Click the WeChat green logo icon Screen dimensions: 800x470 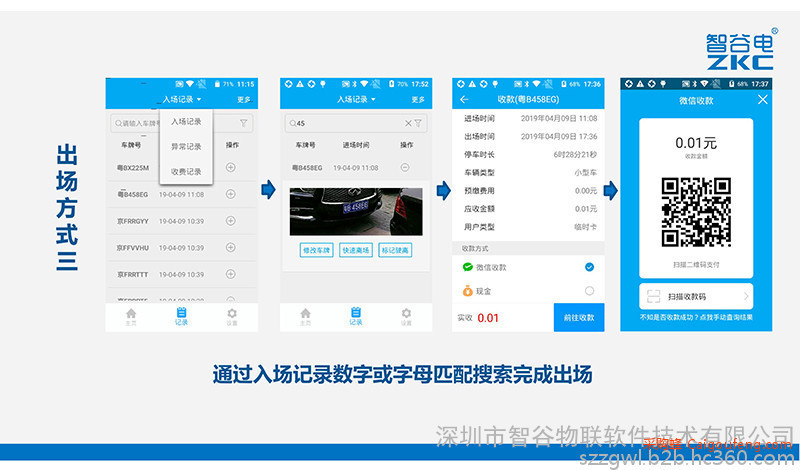[x=467, y=266]
